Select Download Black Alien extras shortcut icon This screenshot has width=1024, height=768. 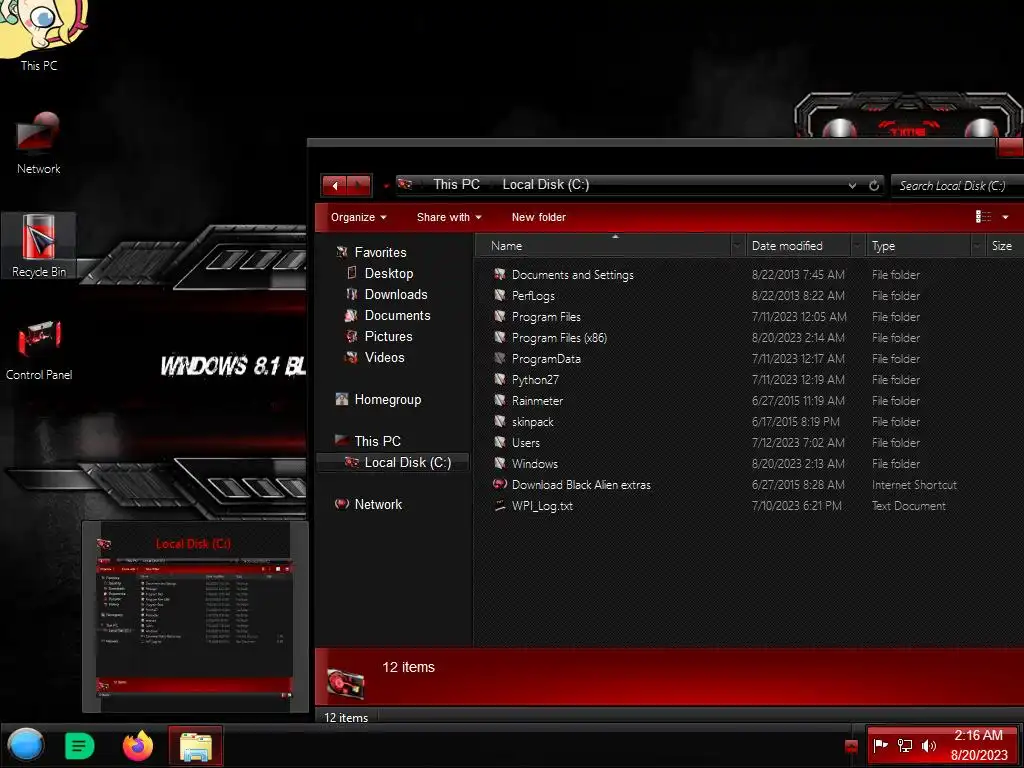500,484
